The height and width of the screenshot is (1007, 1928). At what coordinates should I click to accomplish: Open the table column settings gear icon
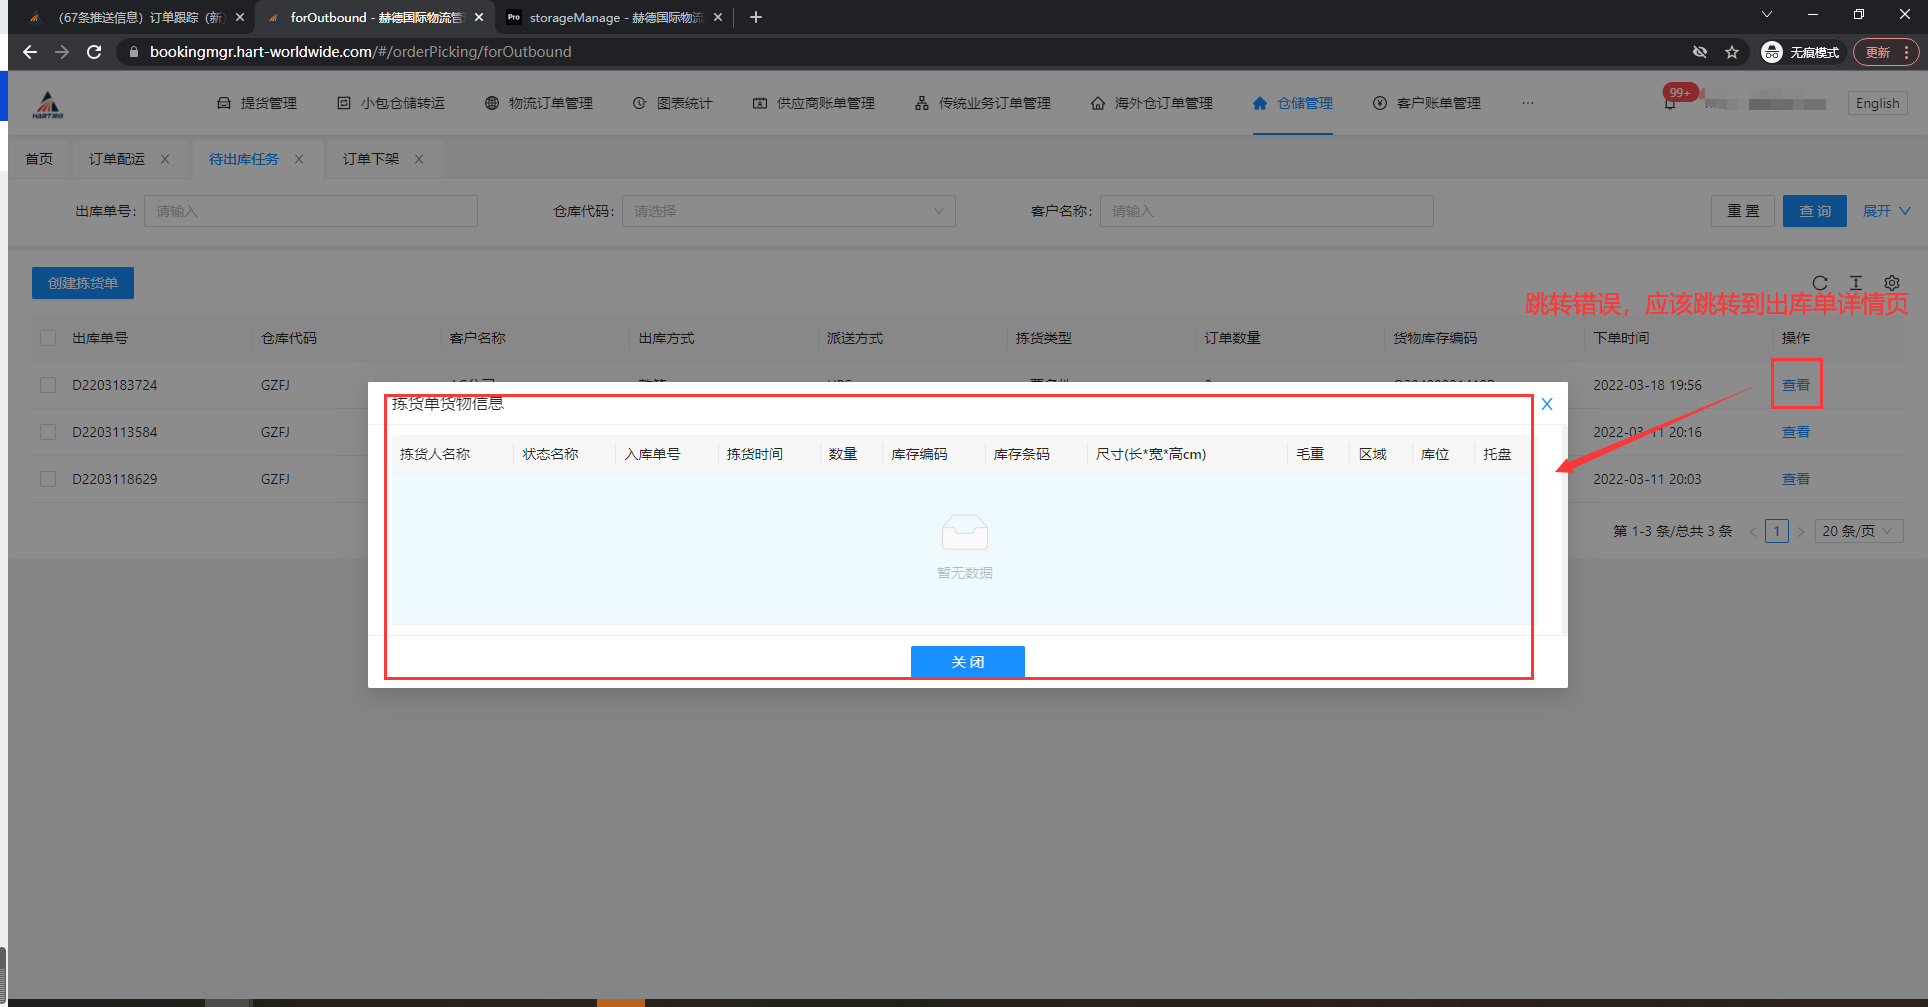point(1892,283)
